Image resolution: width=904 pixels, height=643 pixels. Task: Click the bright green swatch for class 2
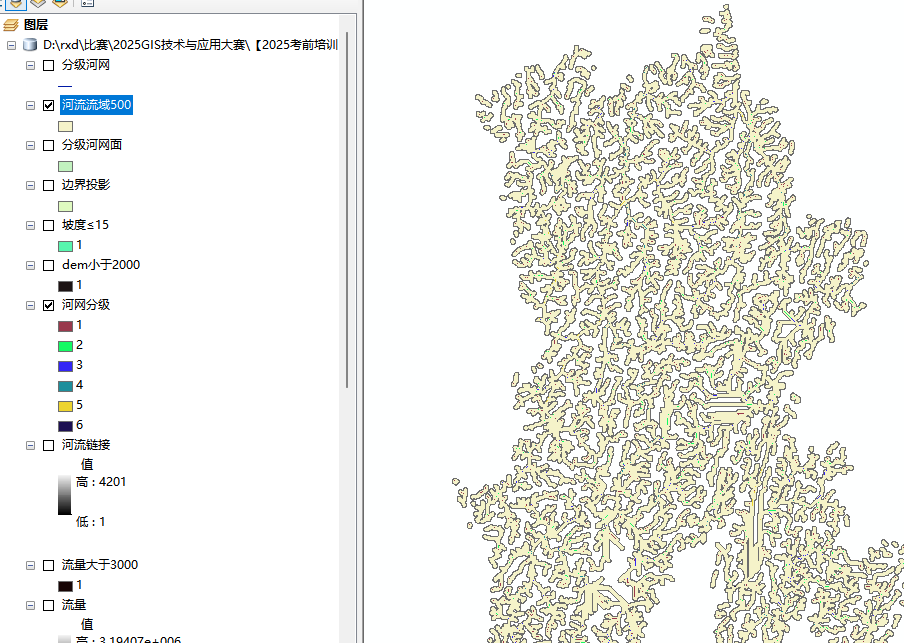65,346
